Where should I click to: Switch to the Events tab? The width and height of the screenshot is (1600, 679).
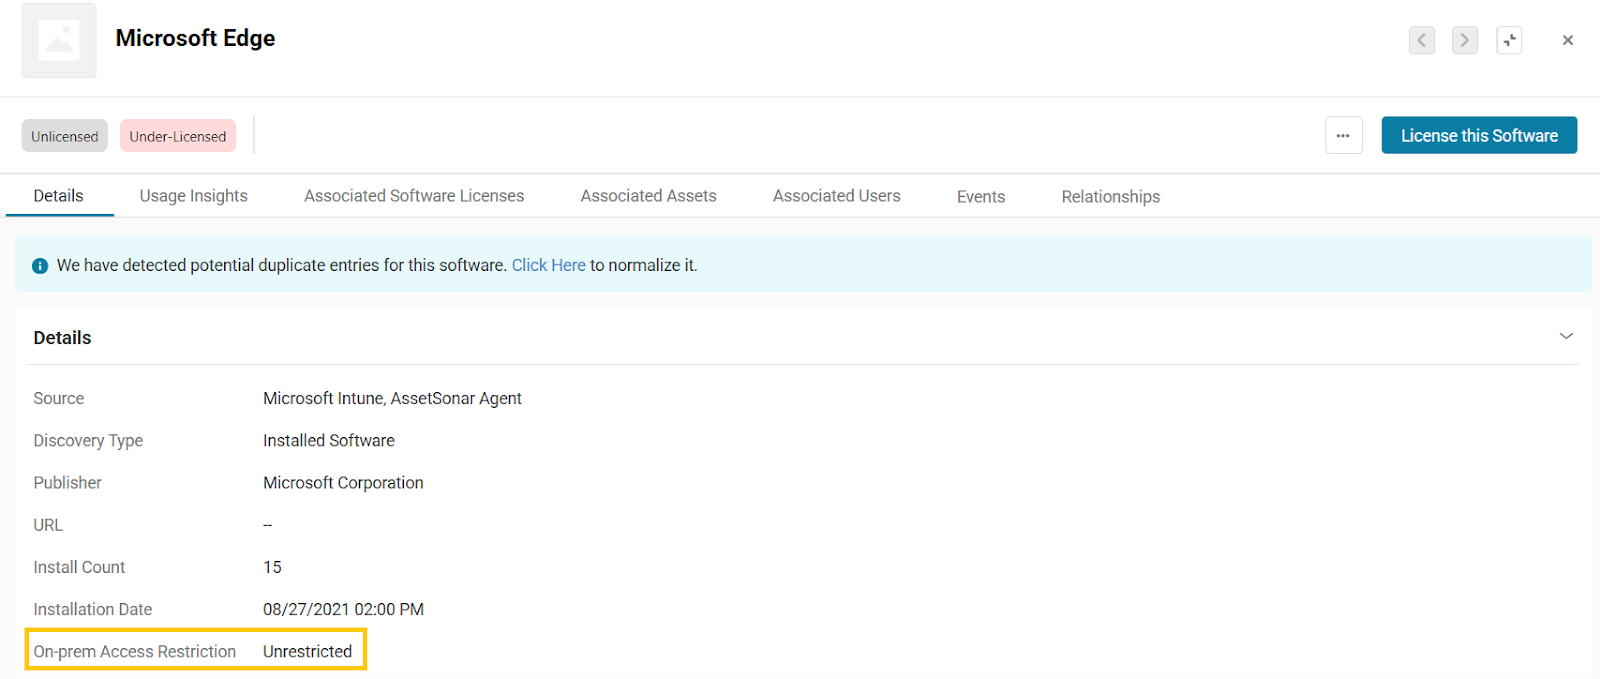pos(981,197)
